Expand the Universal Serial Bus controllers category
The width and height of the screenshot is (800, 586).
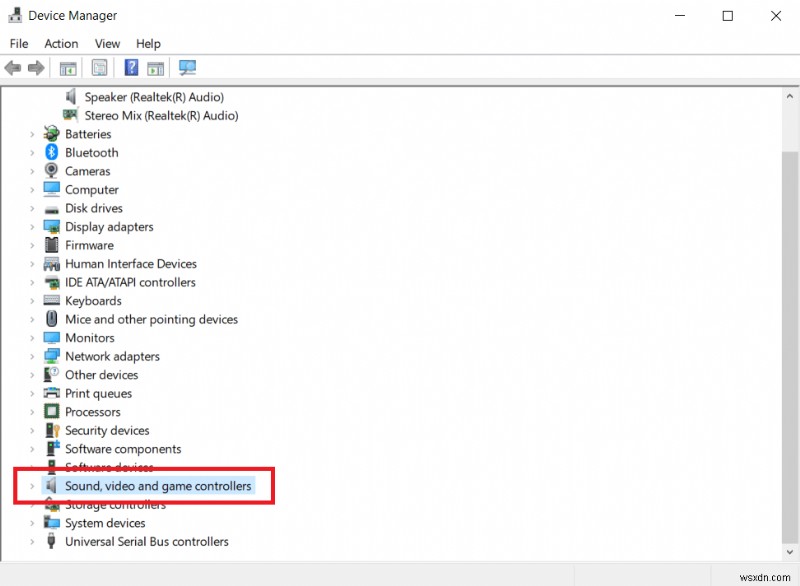[x=31, y=541]
